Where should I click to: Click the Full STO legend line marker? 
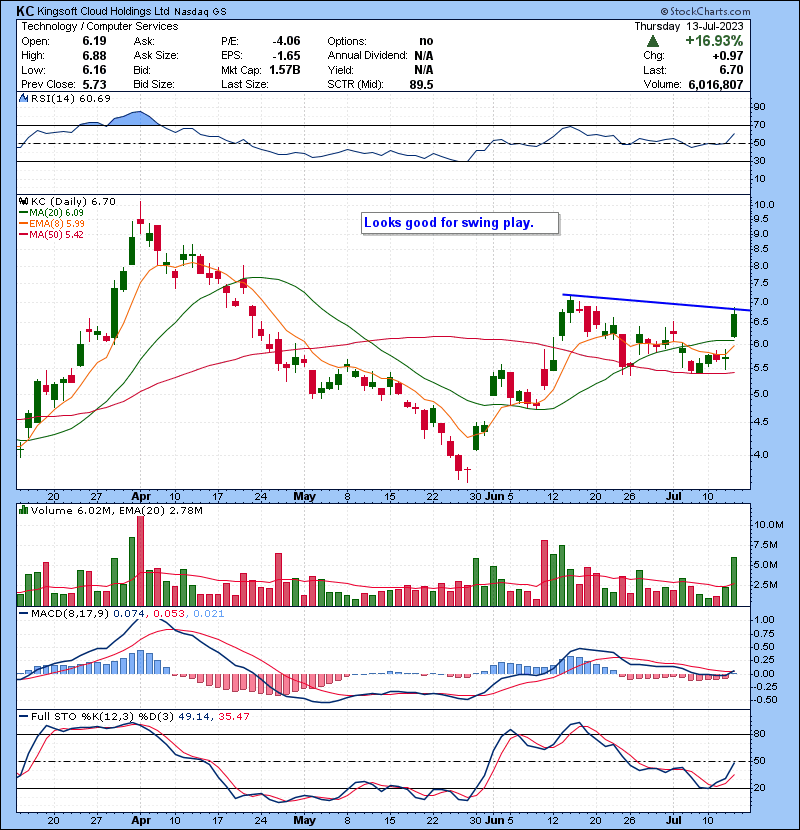[23, 716]
